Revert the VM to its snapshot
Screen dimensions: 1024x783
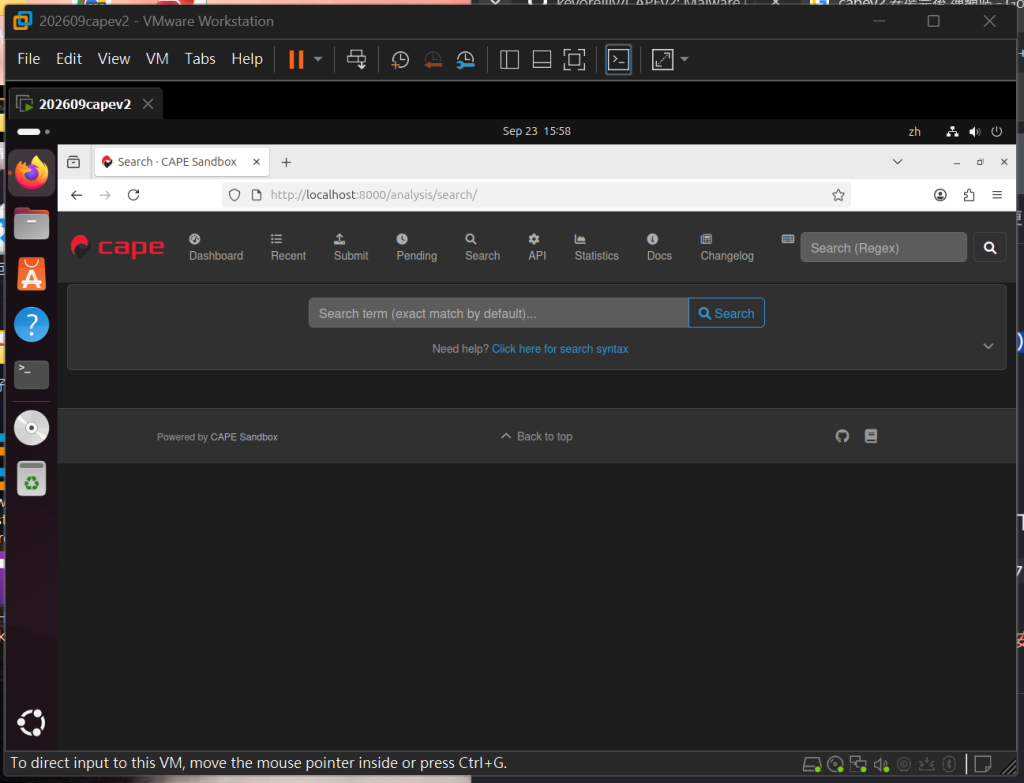click(x=432, y=59)
